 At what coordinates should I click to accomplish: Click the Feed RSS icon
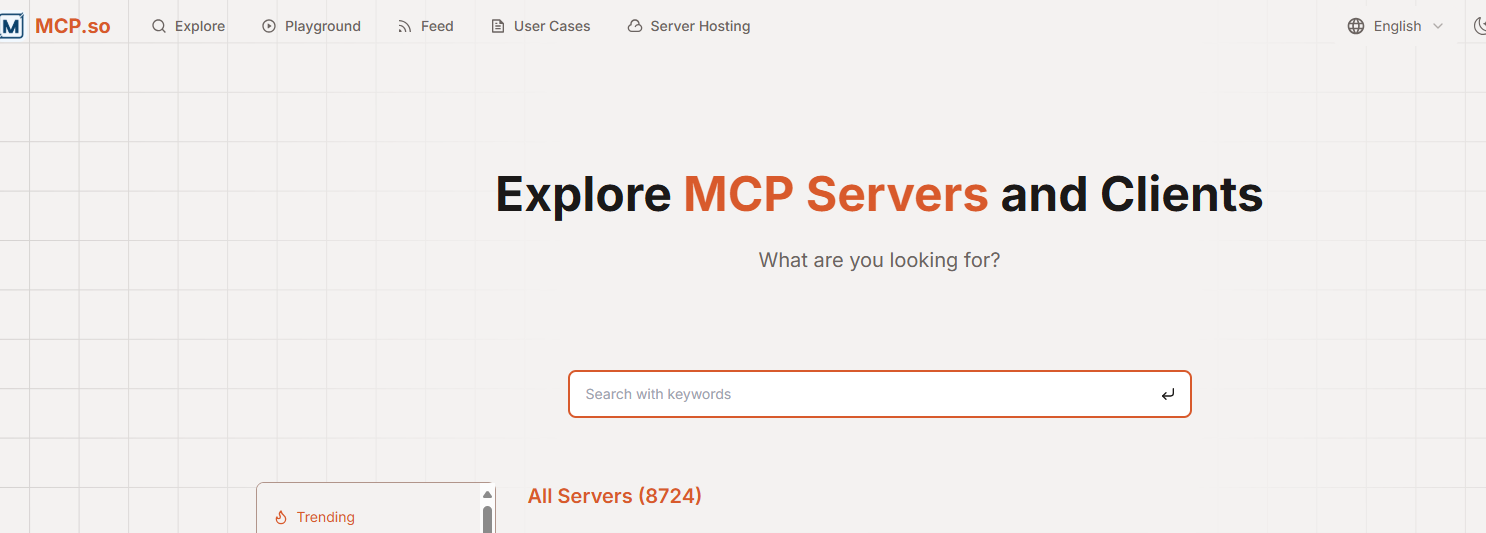405,26
